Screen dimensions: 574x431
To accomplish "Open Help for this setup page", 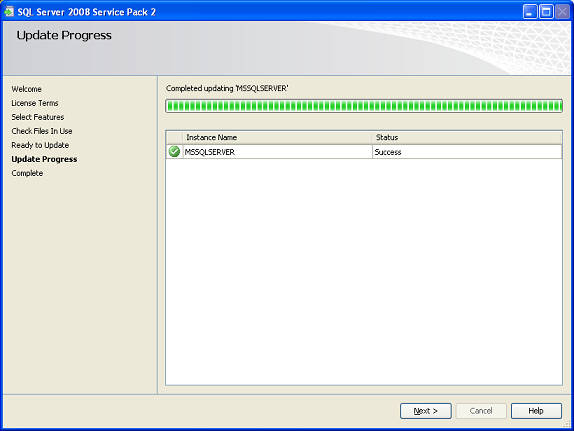I will click(536, 411).
